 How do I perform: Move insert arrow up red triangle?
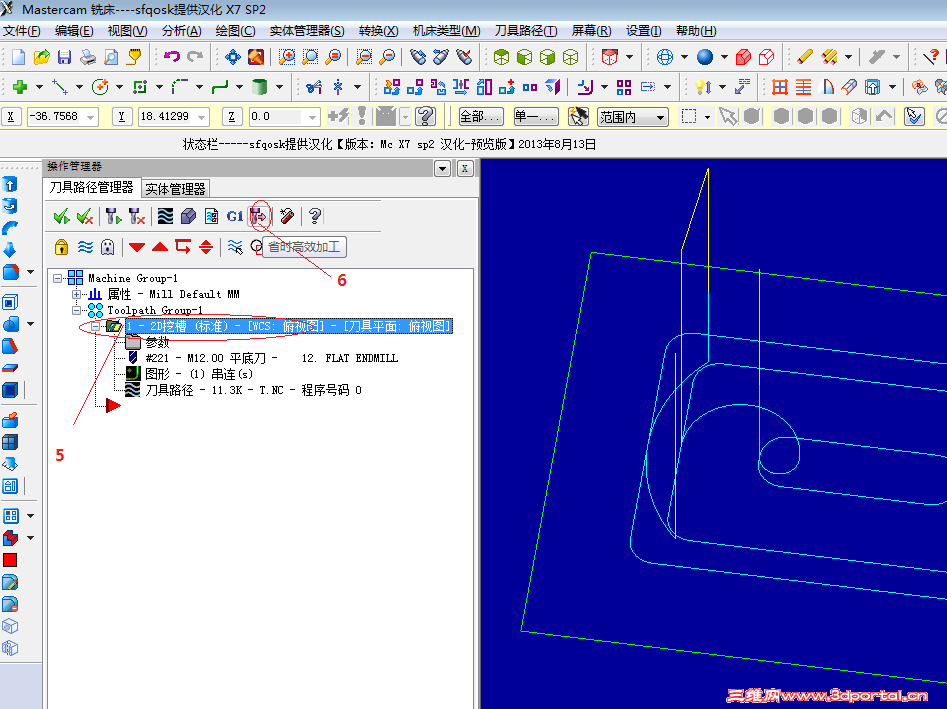(x=160, y=247)
